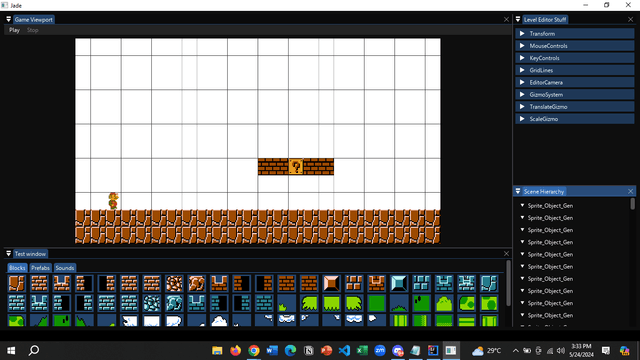Select the Level Editor Stuff tab
This screenshot has height=360, width=640.
545,20
